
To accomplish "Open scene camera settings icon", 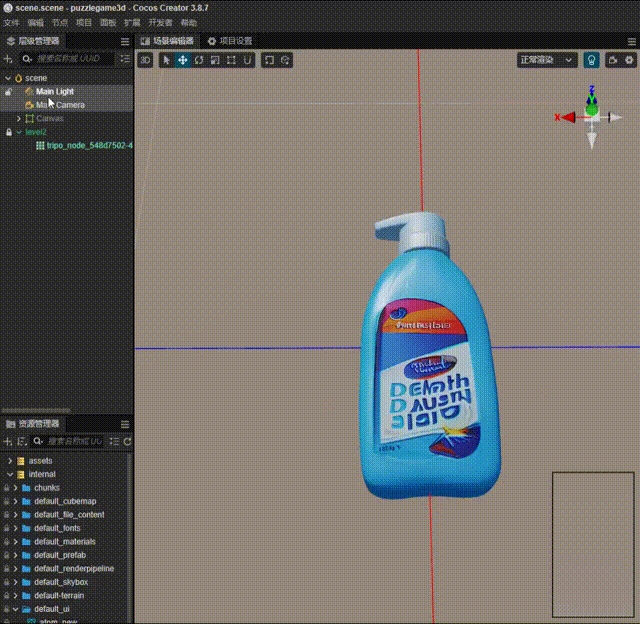I will (612, 60).
